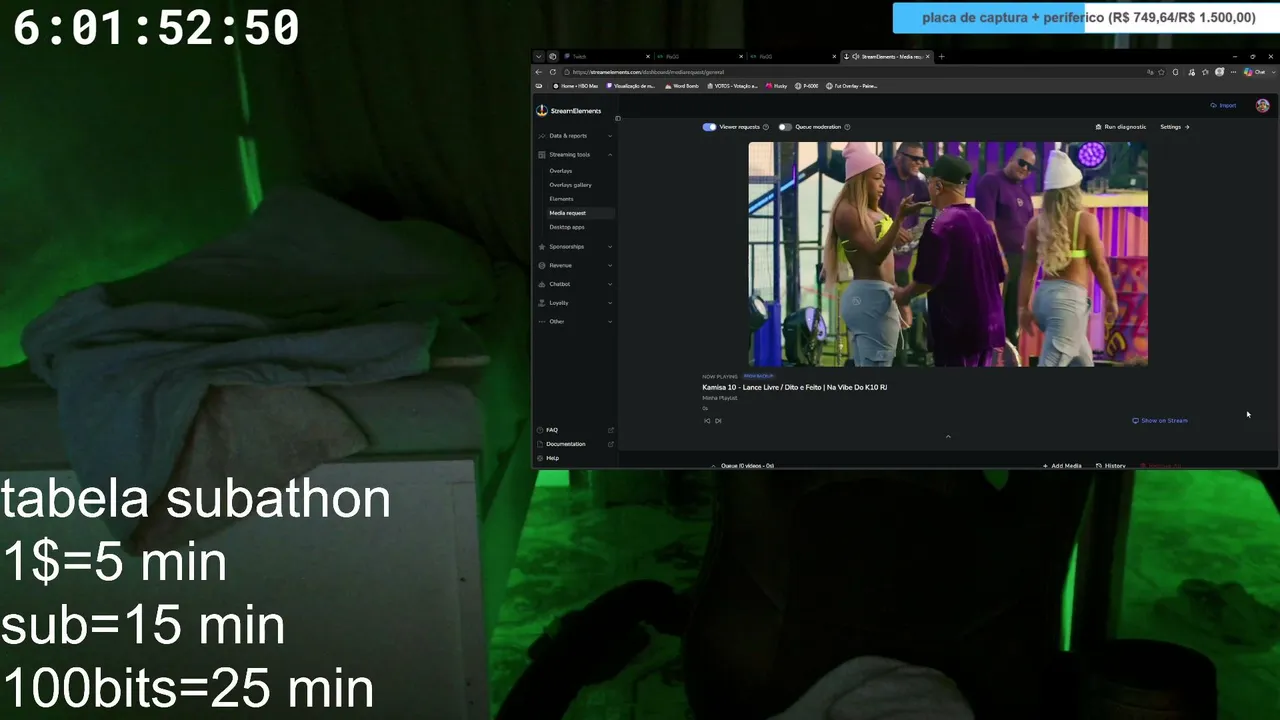Expand the Data & reports section

[610, 136]
